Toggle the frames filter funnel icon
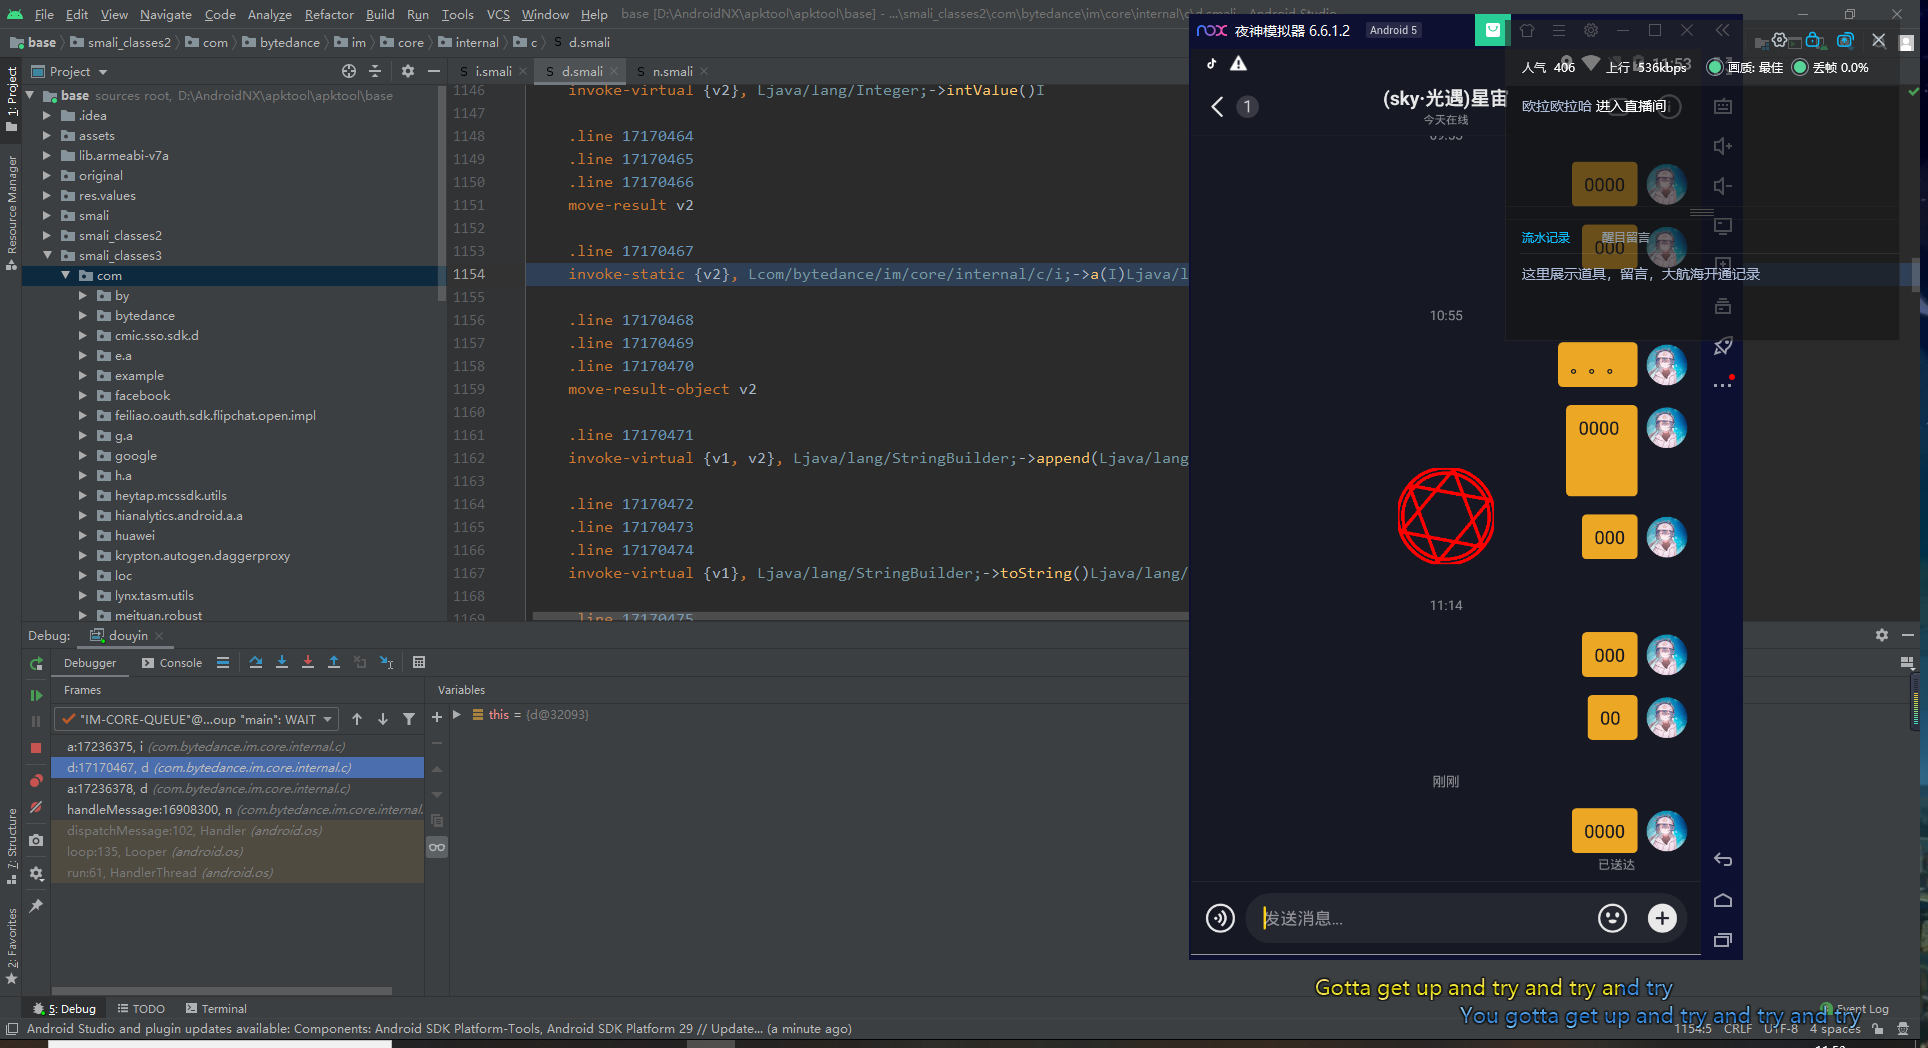The width and height of the screenshot is (1928, 1048). tap(409, 719)
